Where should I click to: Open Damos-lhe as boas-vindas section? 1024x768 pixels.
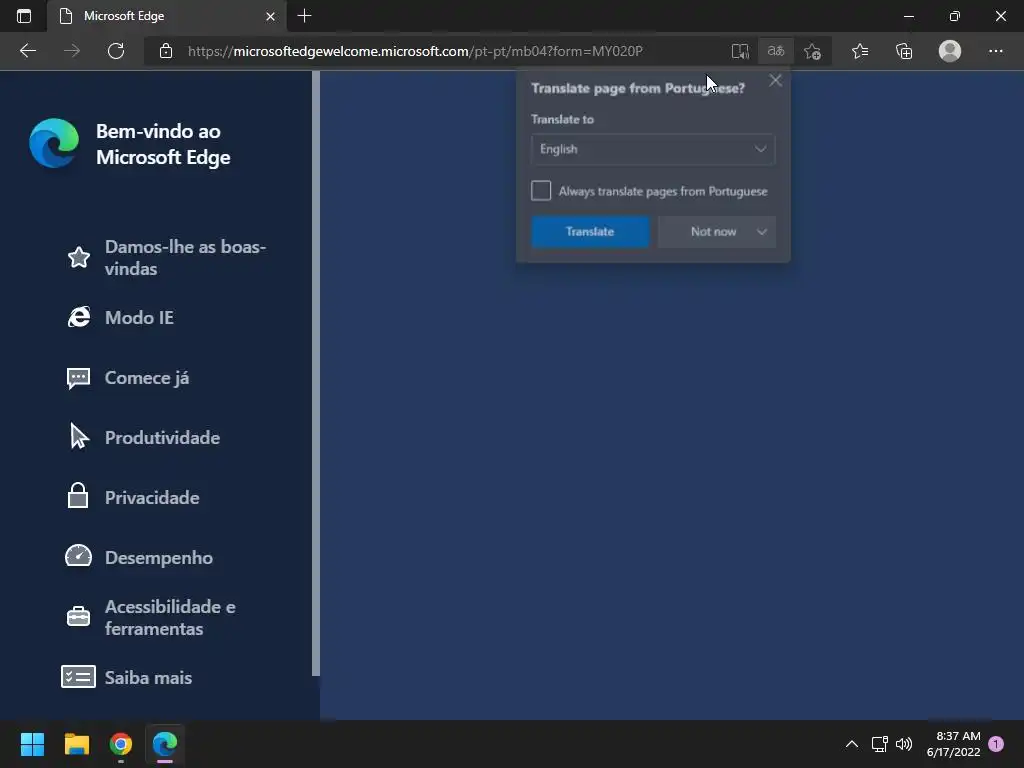(x=185, y=257)
